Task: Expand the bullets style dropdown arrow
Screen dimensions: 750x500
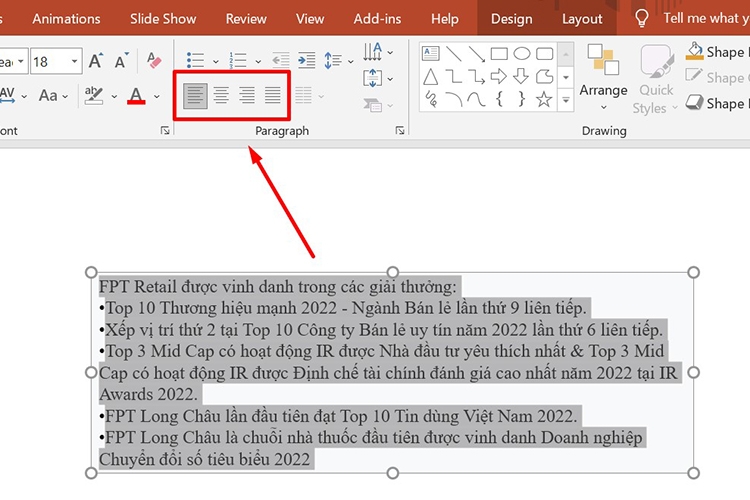Action: (216, 61)
